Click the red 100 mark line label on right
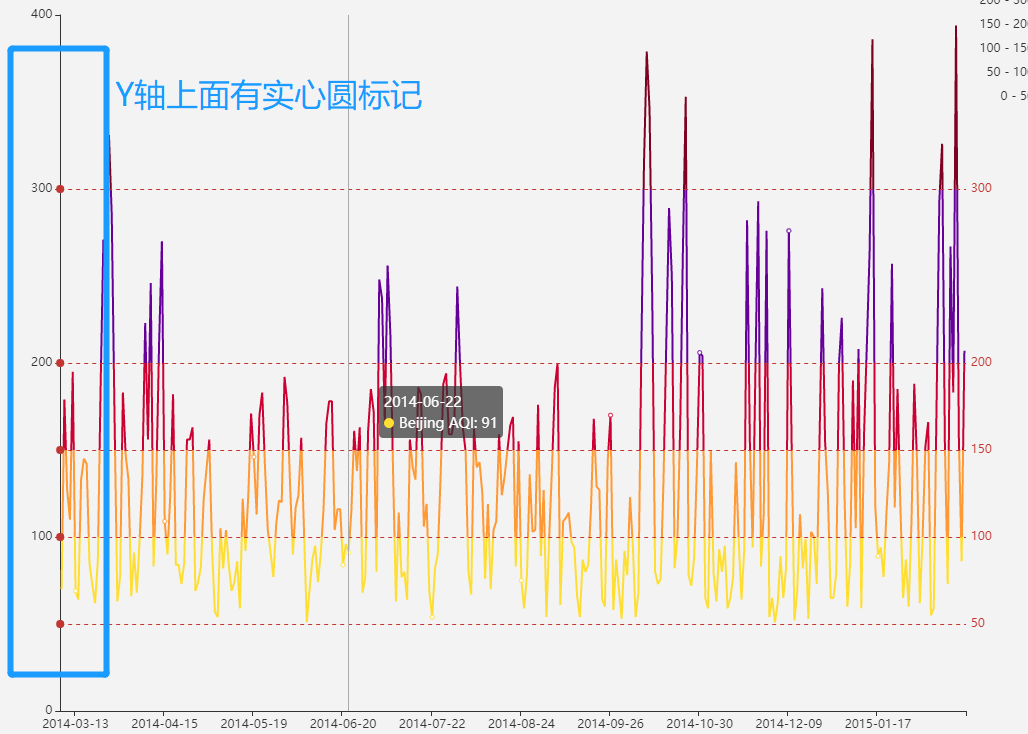The image size is (1028, 734). (x=981, y=536)
